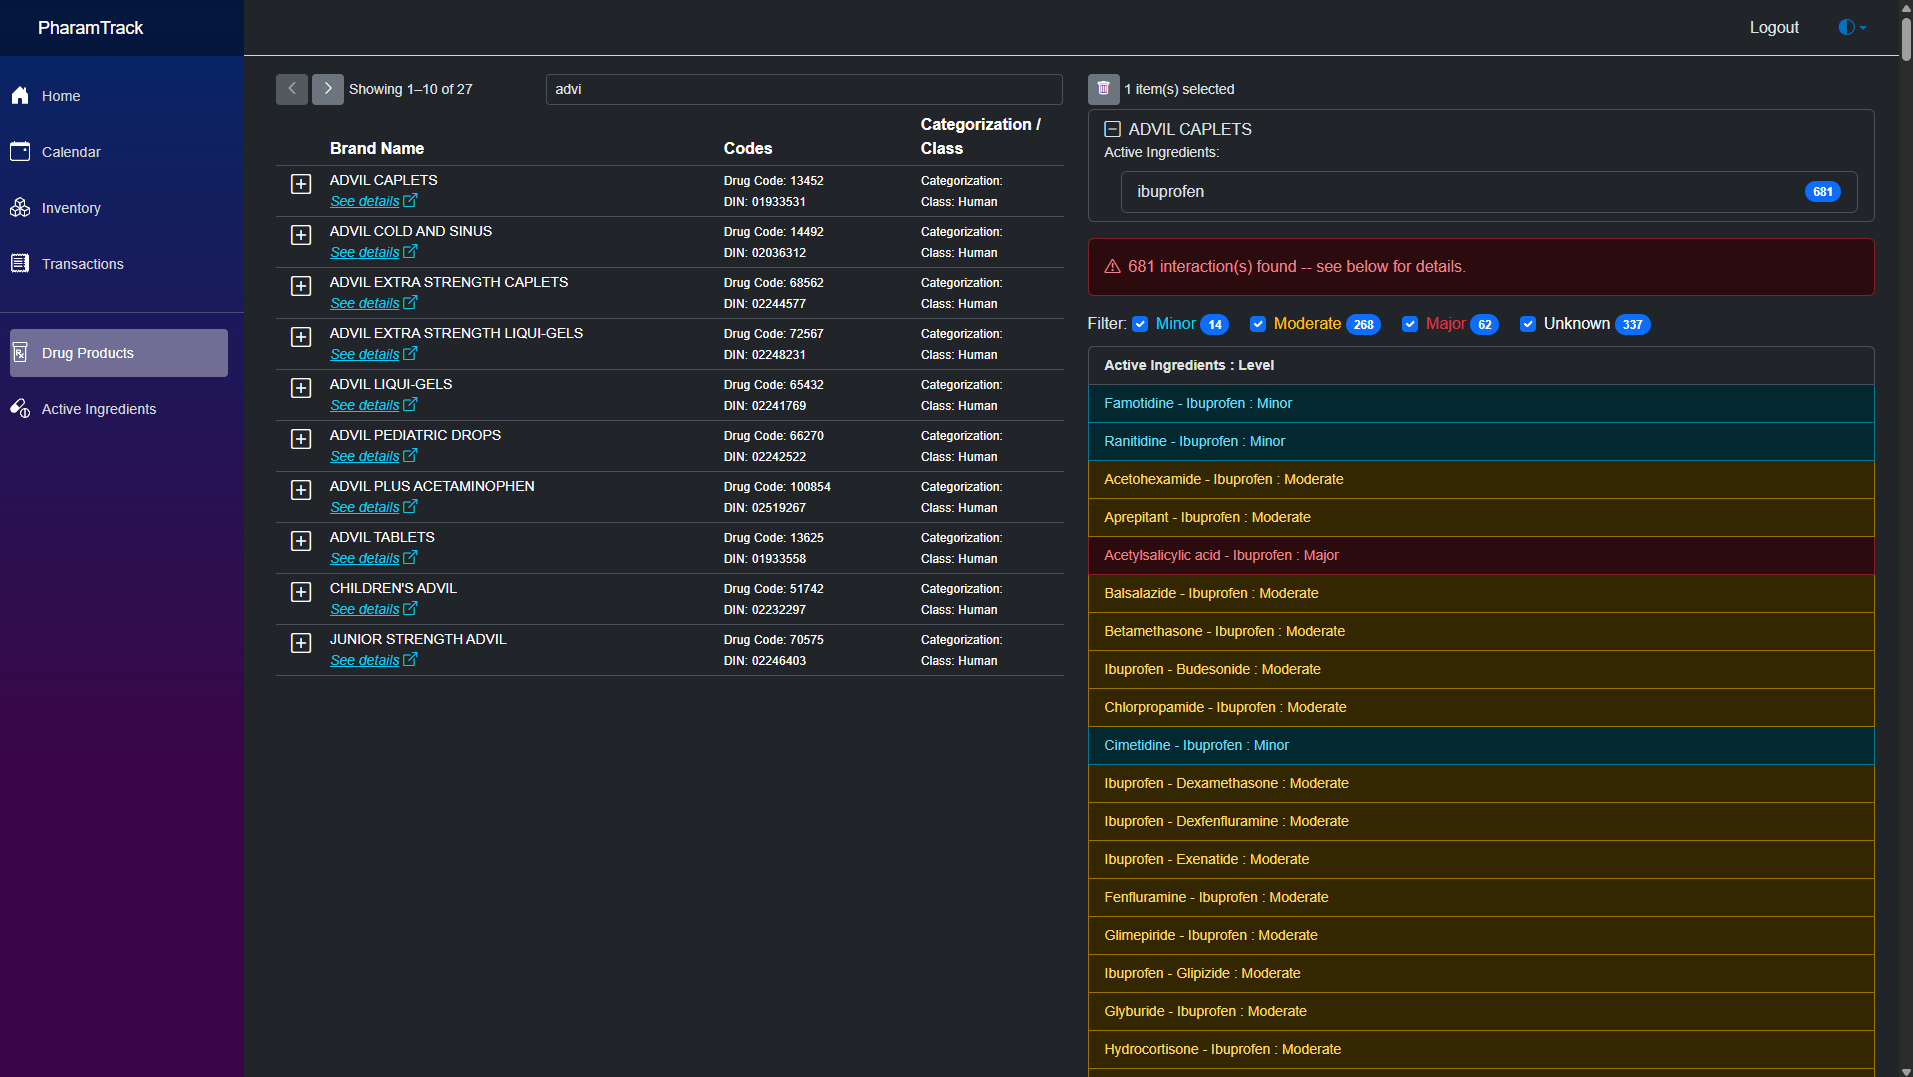Add CHILDREN'S ADVIL with plus icon
1913x1077 pixels.
301,592
